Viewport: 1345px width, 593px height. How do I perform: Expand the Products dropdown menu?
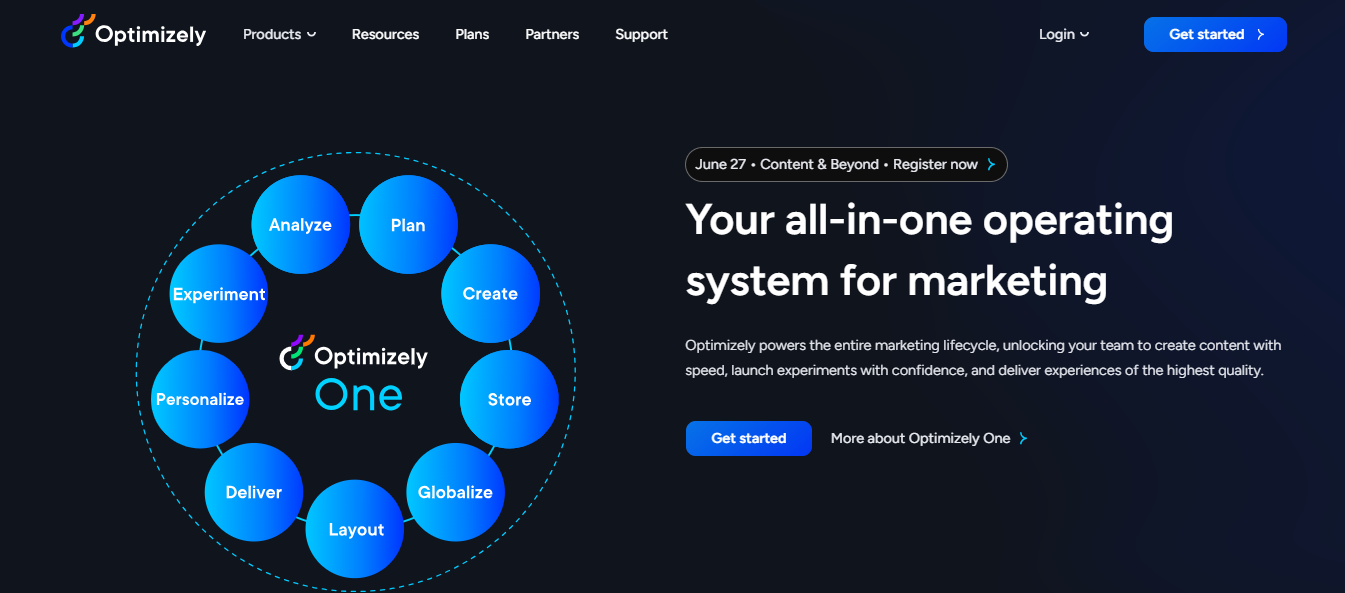click(x=279, y=34)
